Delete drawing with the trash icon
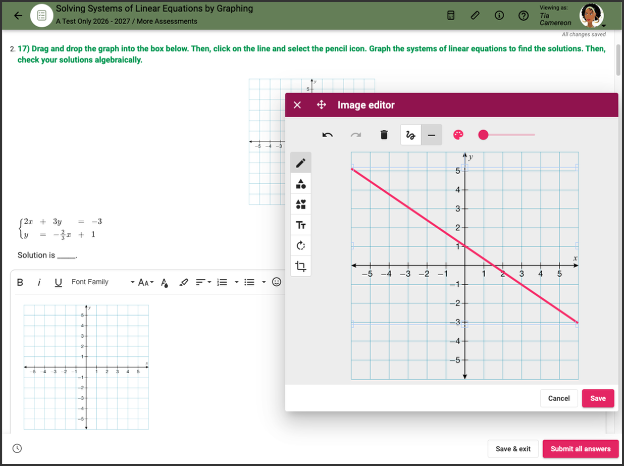This screenshot has height=466, width=624. click(384, 135)
